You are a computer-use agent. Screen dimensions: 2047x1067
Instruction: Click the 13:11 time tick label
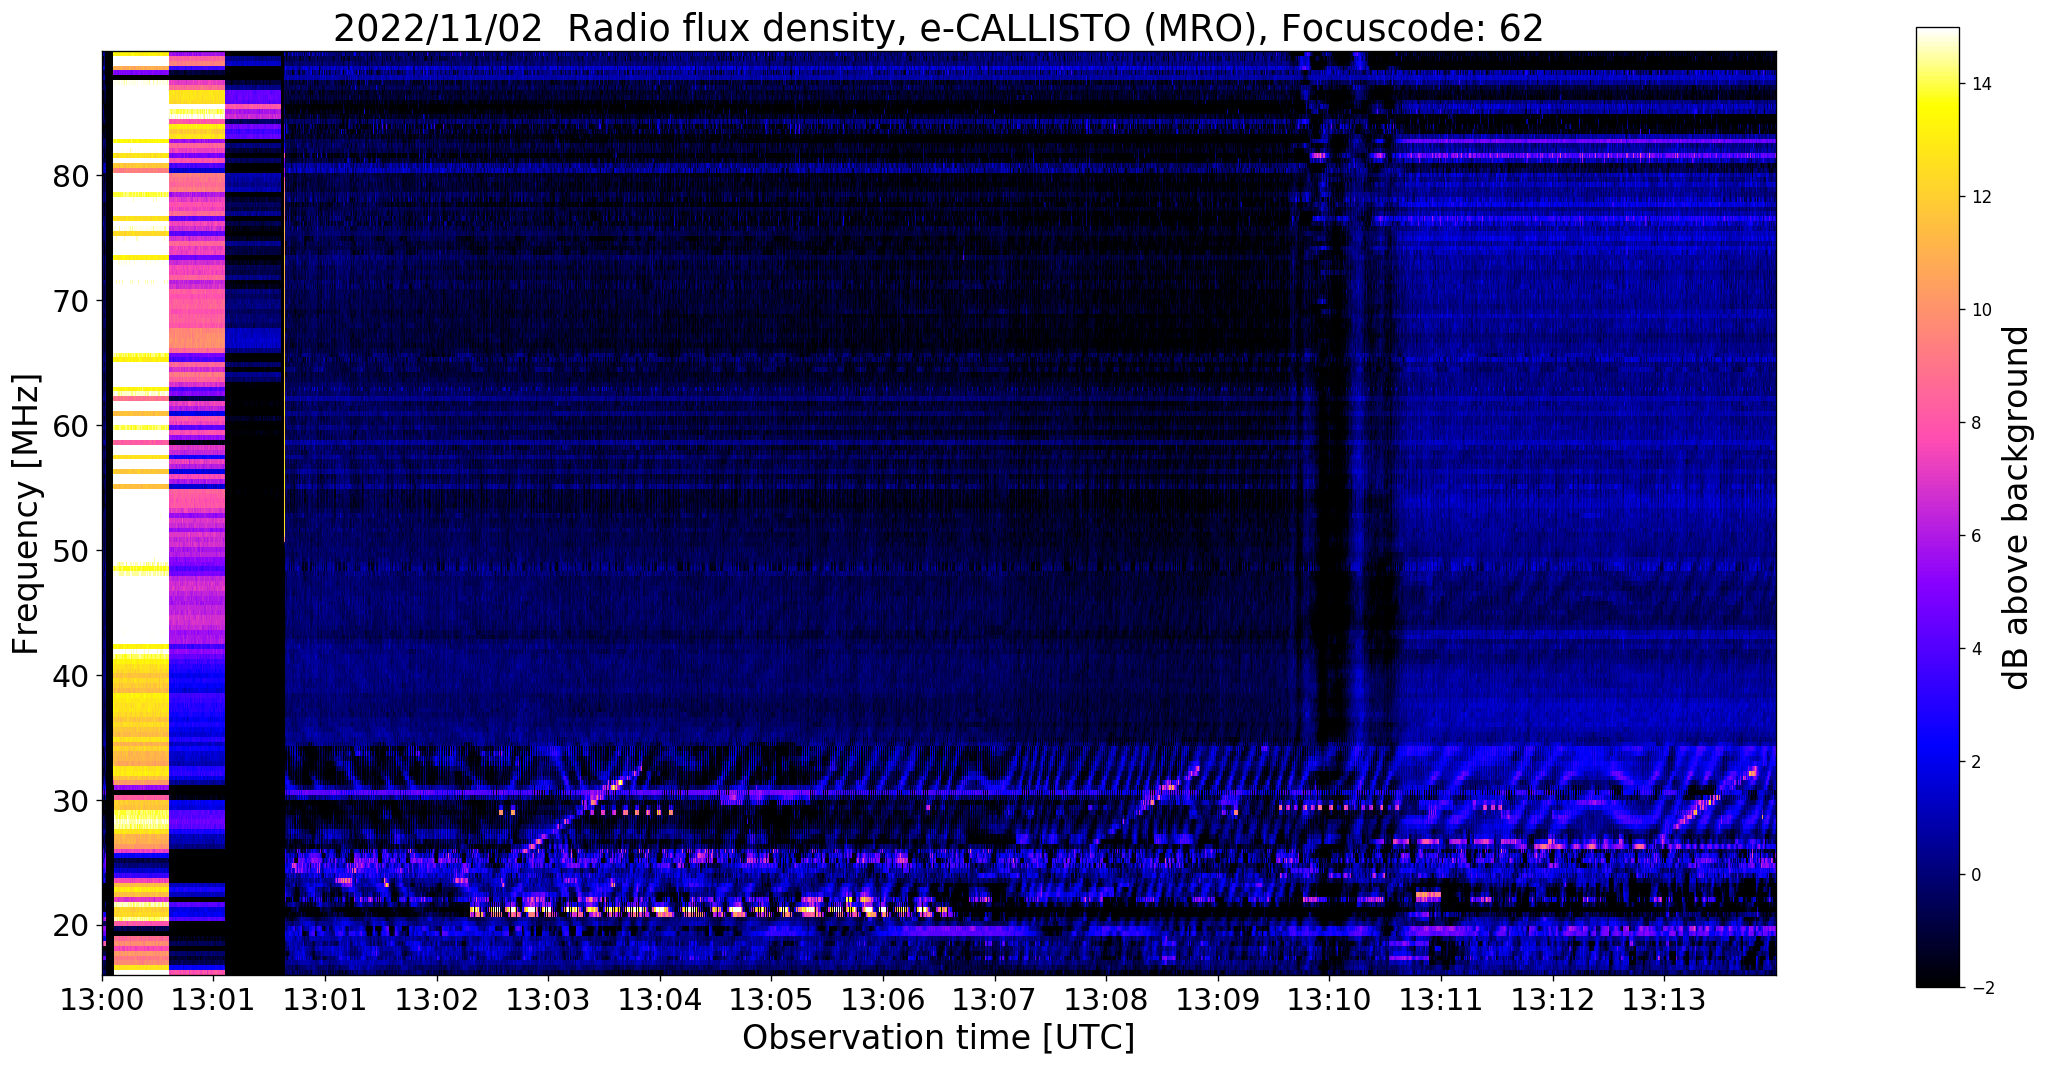click(1441, 1000)
